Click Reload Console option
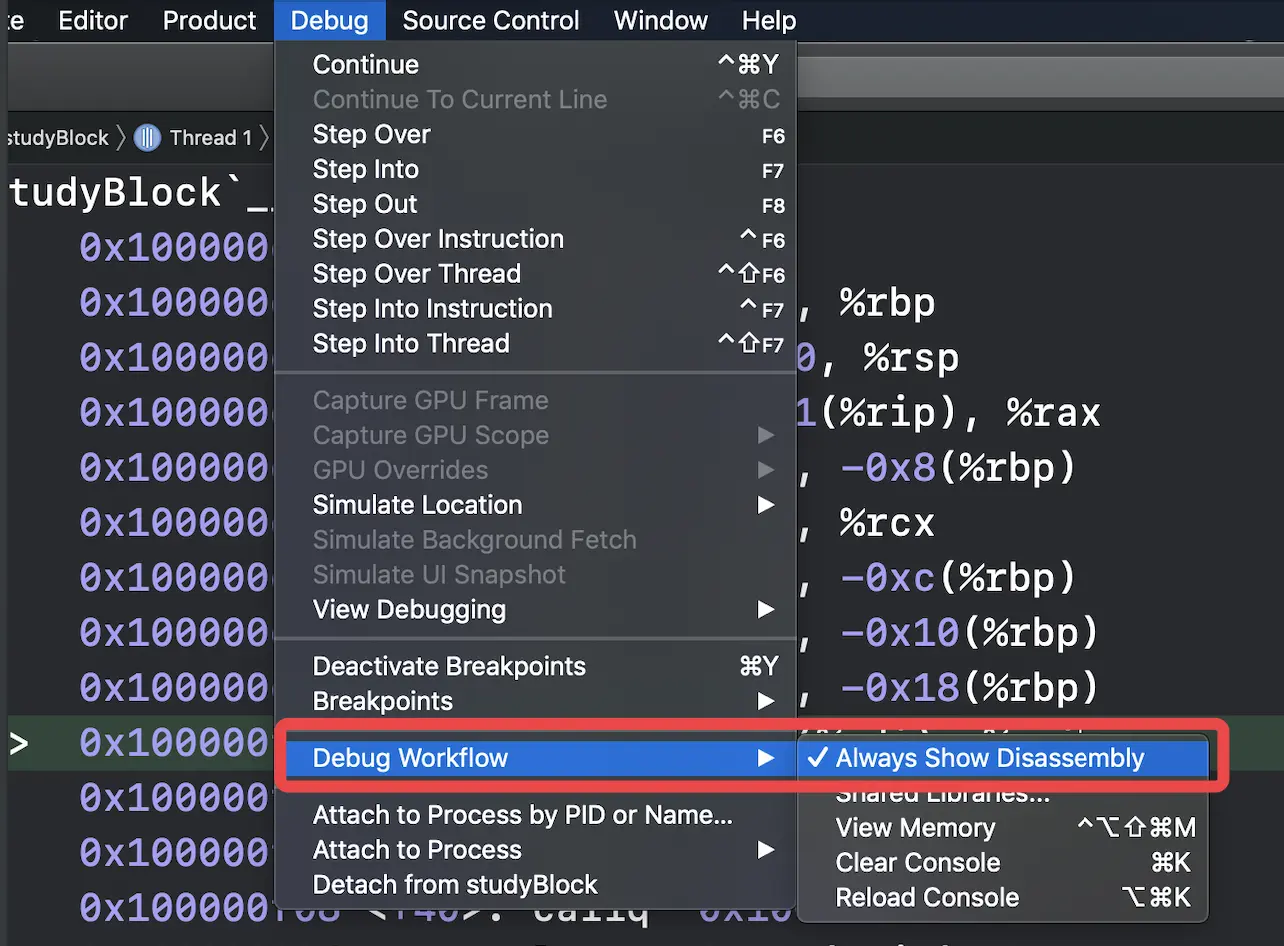The width and height of the screenshot is (1284, 946). [926, 898]
